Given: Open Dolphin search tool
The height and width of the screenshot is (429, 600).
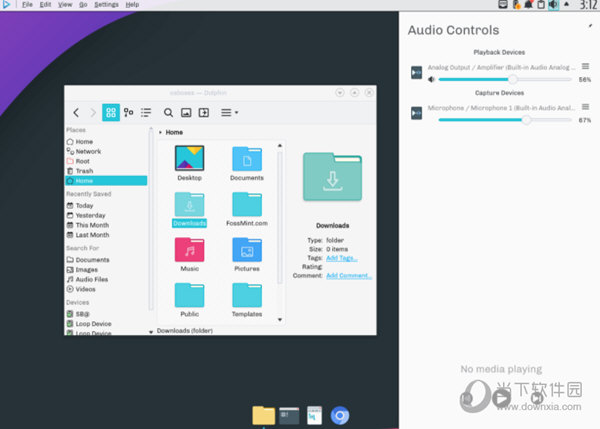Looking at the screenshot, I should click(x=168, y=113).
